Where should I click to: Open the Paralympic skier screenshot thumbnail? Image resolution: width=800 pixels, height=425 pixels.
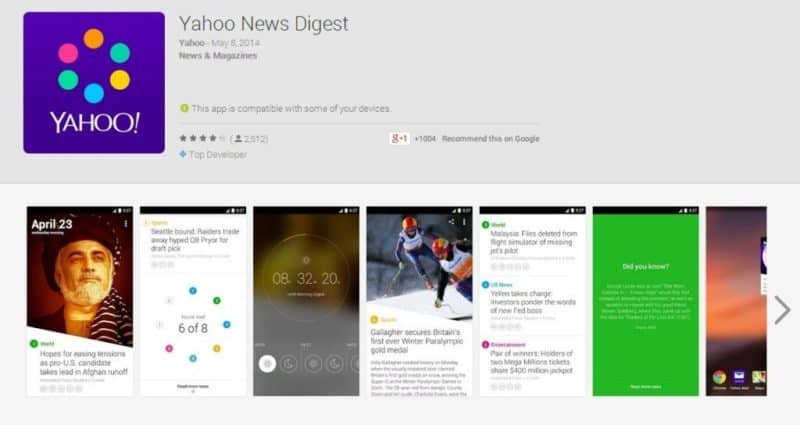click(x=419, y=301)
